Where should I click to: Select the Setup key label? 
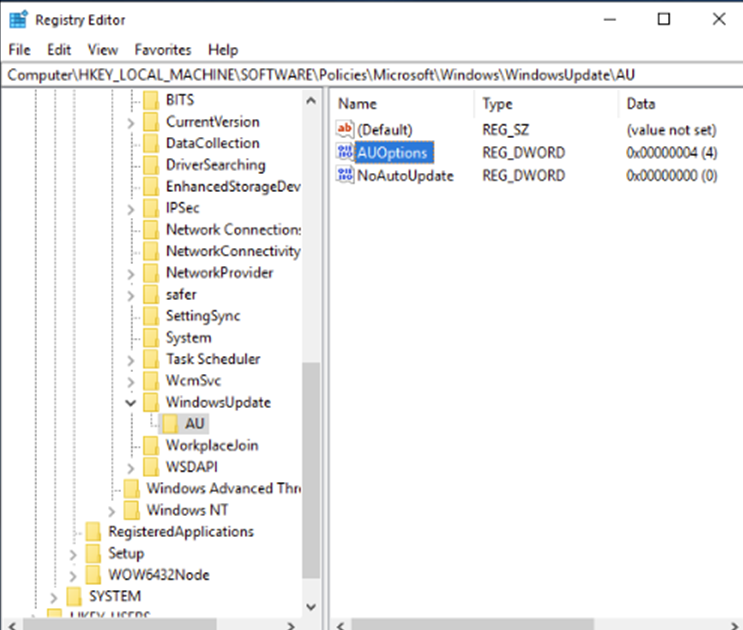pyautogui.click(x=126, y=553)
